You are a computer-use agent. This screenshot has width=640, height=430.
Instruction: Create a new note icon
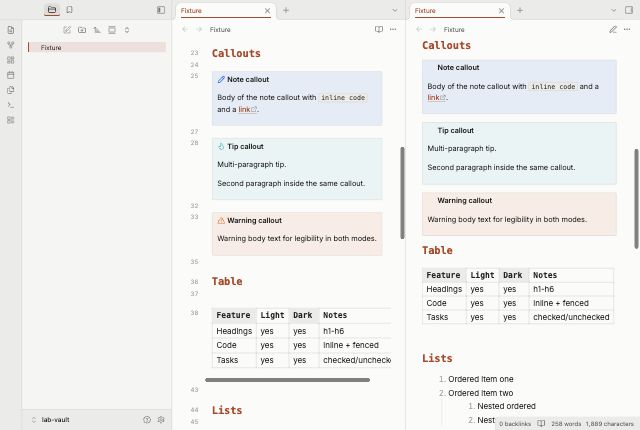pyautogui.click(x=67, y=30)
